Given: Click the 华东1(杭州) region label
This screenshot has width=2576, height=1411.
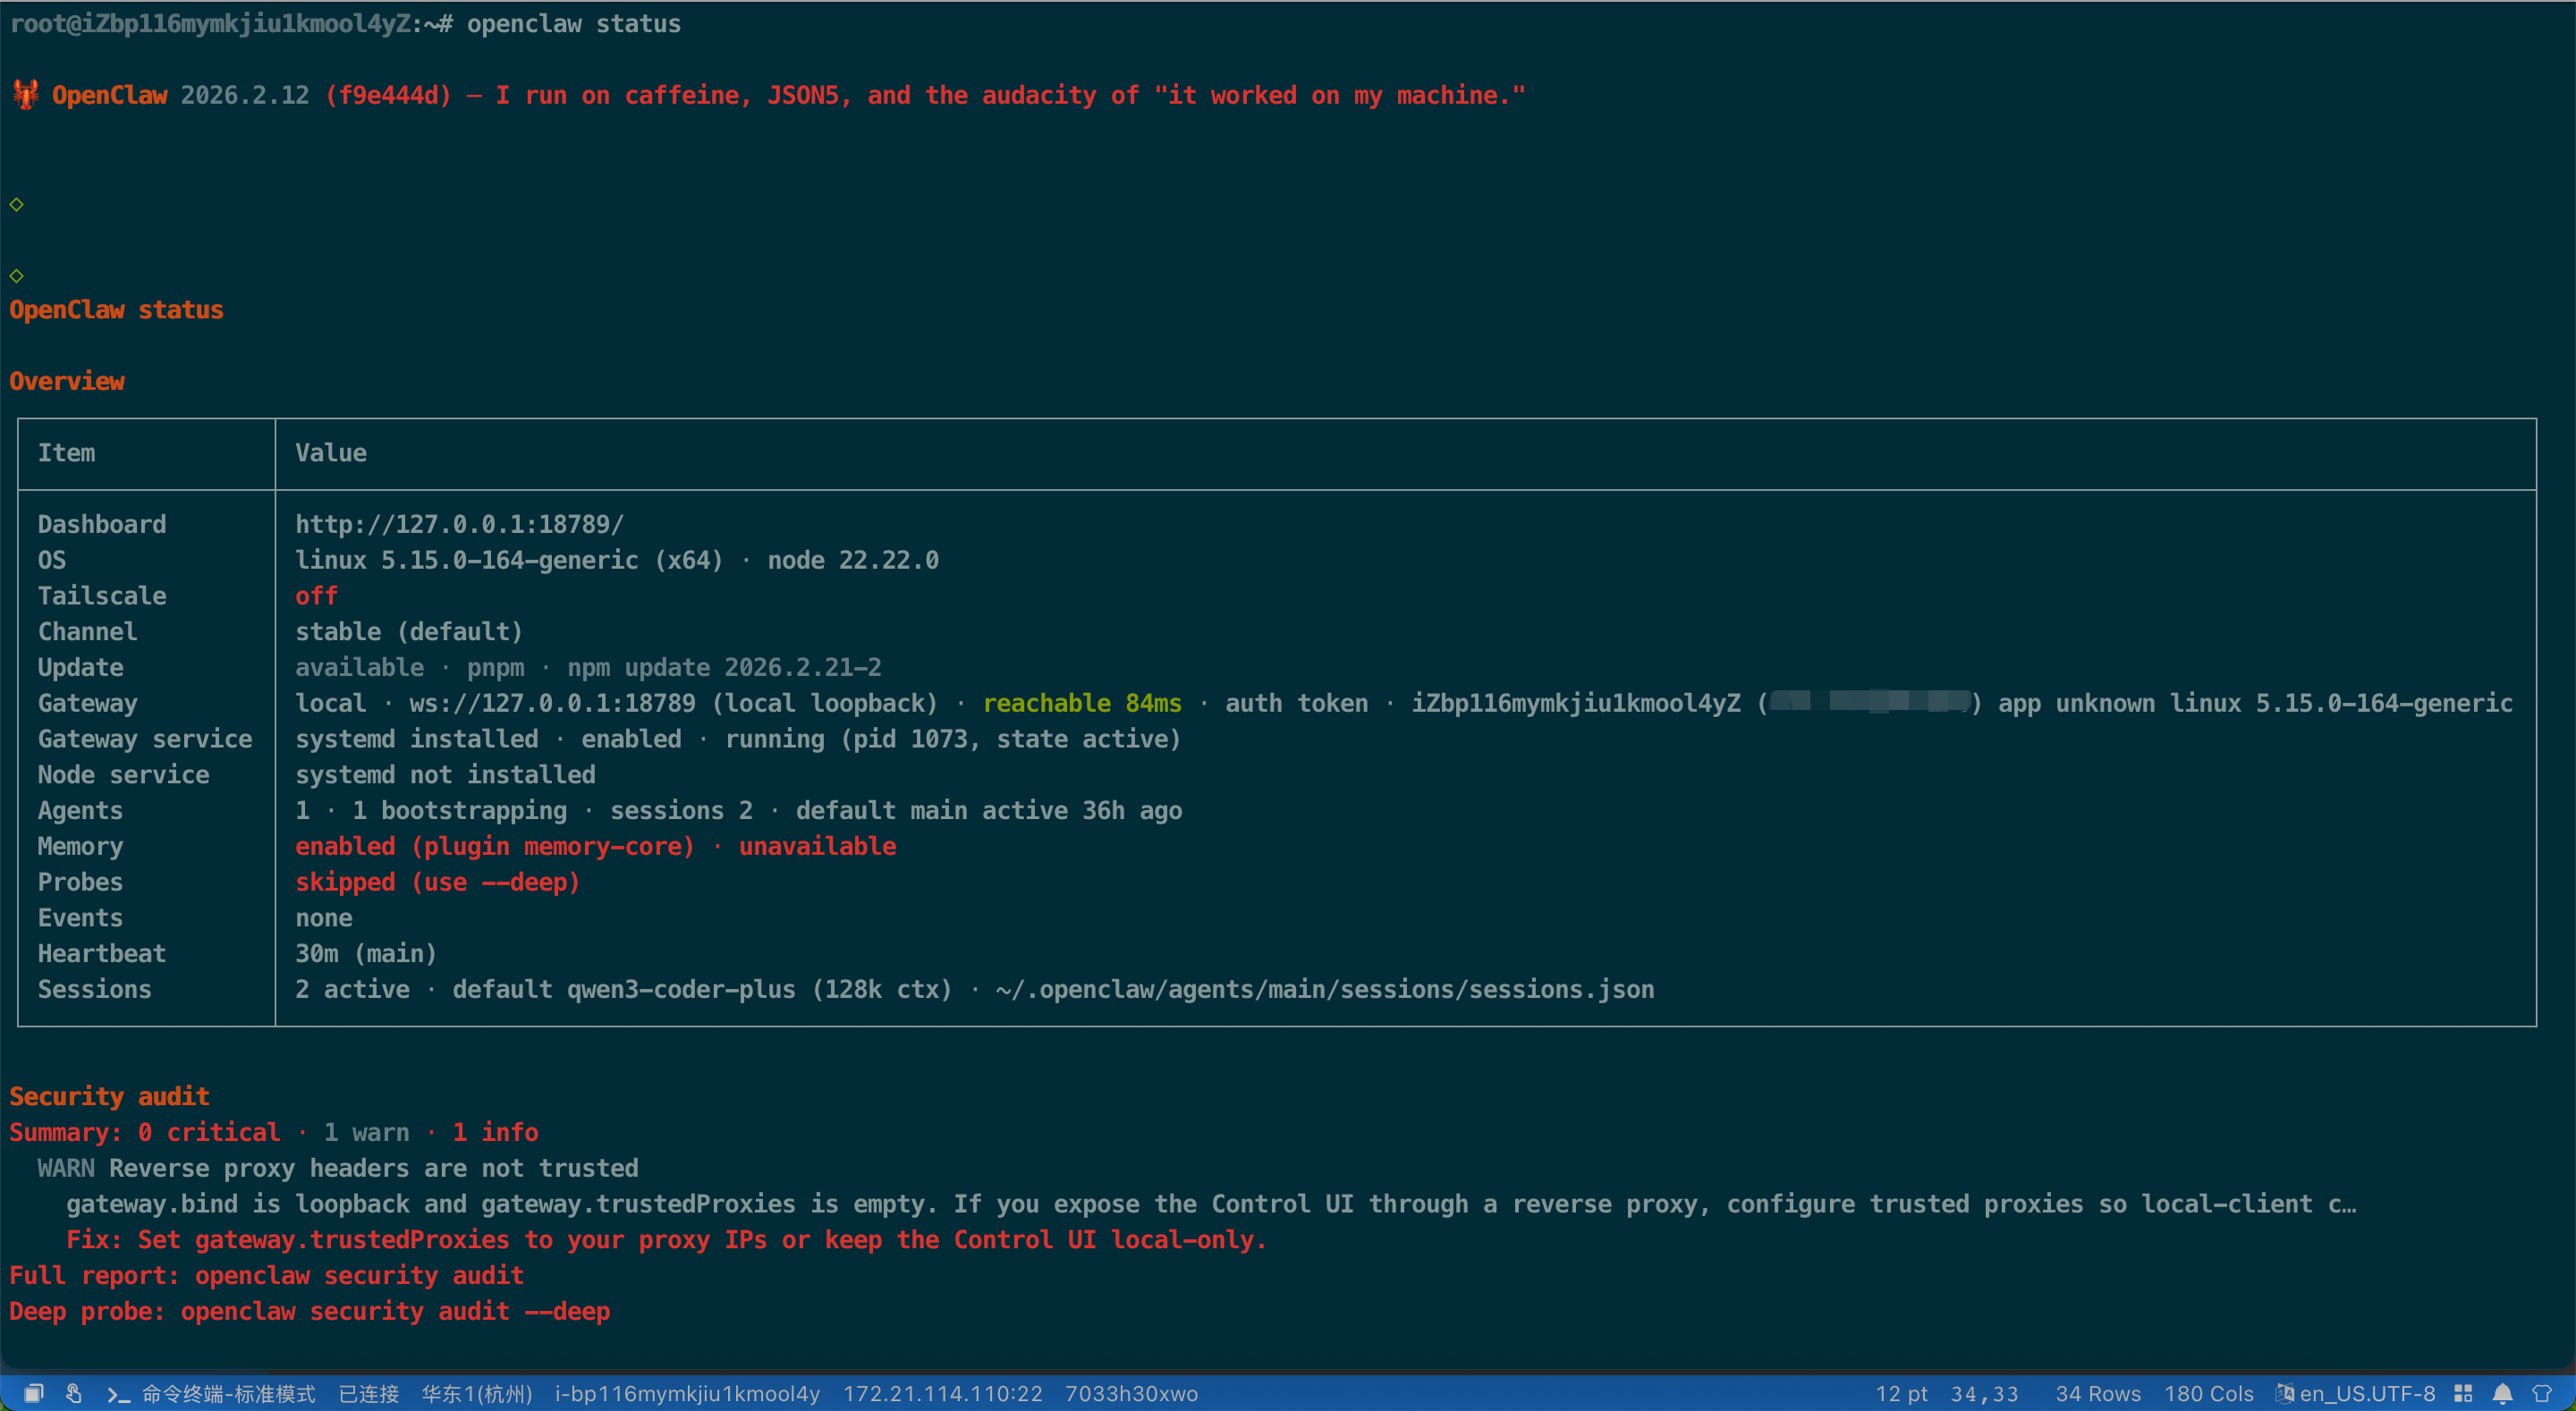Looking at the screenshot, I should (476, 1393).
